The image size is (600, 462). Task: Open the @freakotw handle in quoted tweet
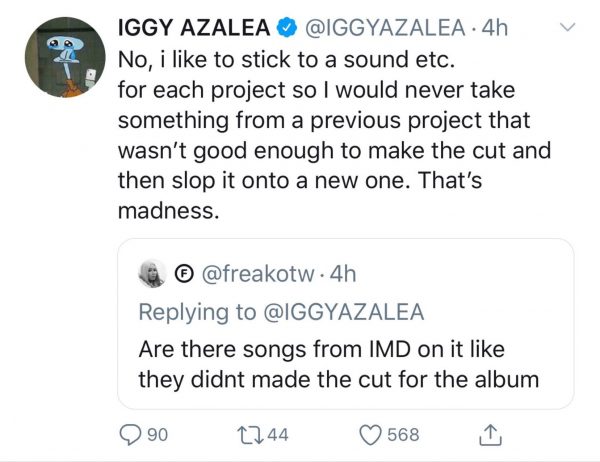tap(258, 274)
